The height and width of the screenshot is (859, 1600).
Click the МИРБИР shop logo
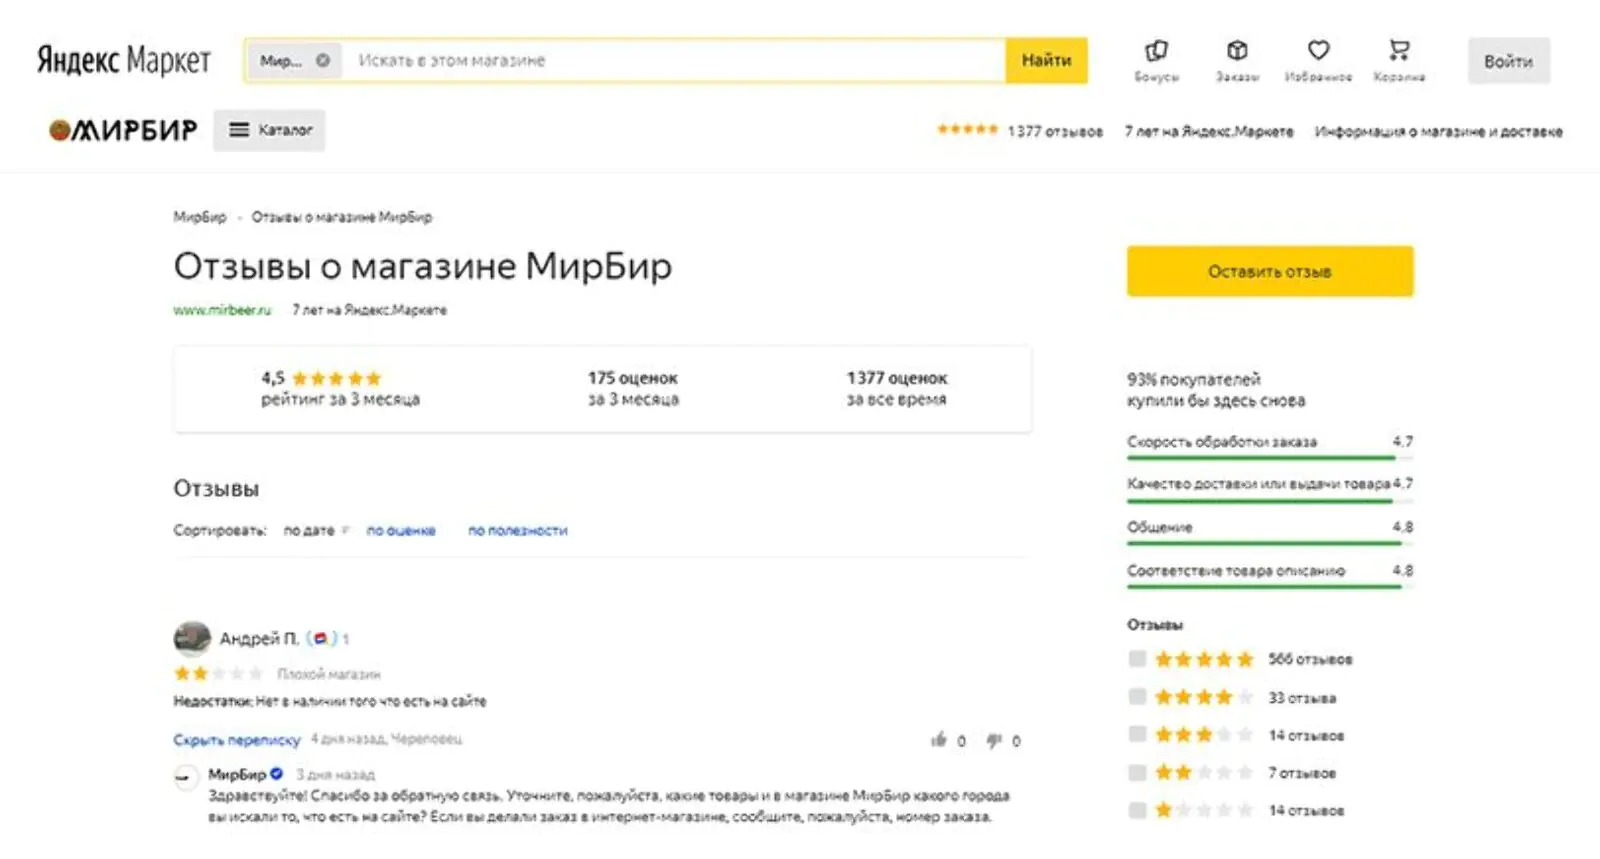[123, 130]
